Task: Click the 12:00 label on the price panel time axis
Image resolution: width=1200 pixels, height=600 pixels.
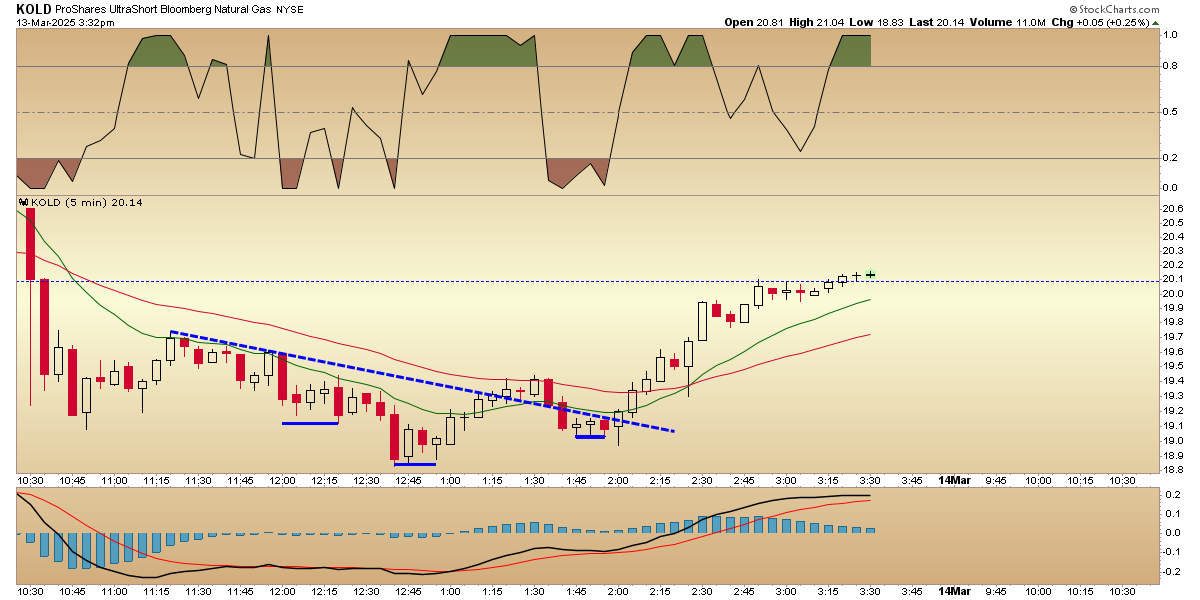Action: (x=282, y=481)
